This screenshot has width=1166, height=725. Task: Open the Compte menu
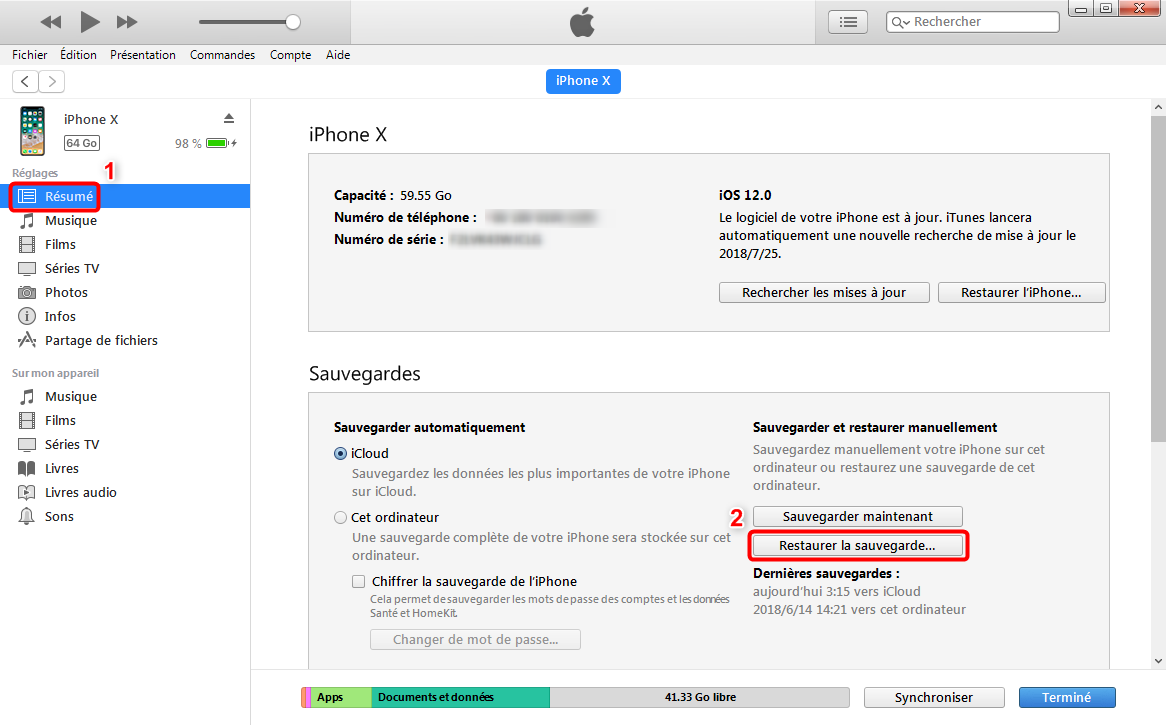(290, 55)
